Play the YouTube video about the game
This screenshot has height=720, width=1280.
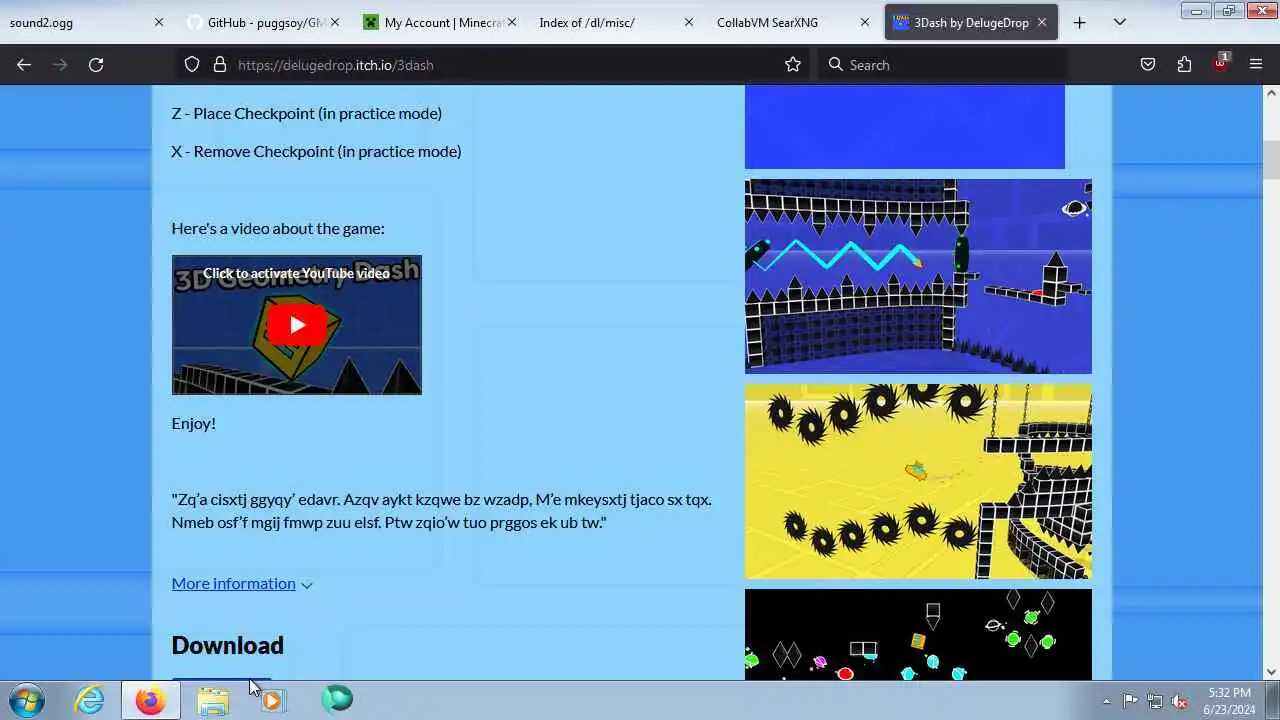click(x=297, y=325)
